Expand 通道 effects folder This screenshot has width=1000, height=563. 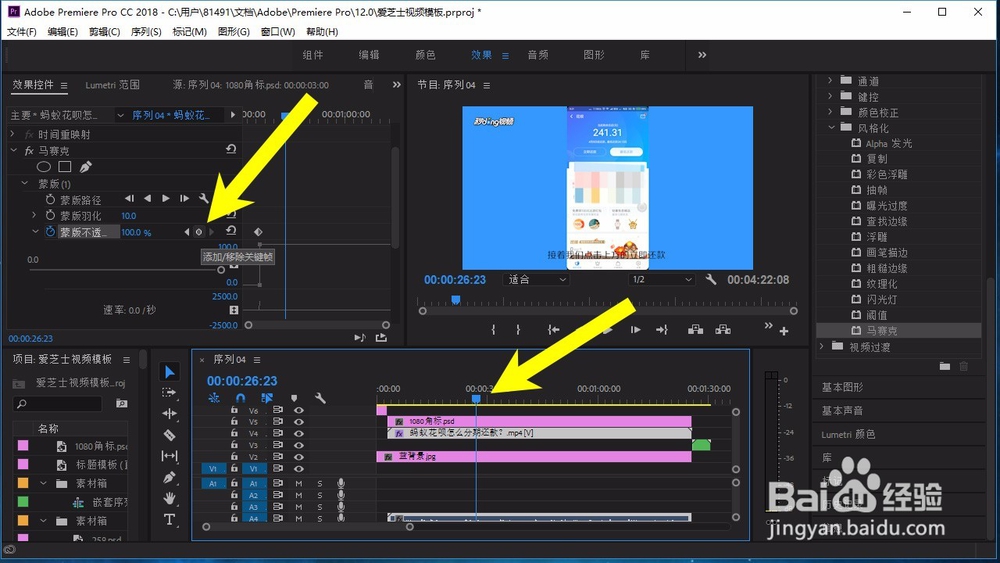[x=830, y=80]
